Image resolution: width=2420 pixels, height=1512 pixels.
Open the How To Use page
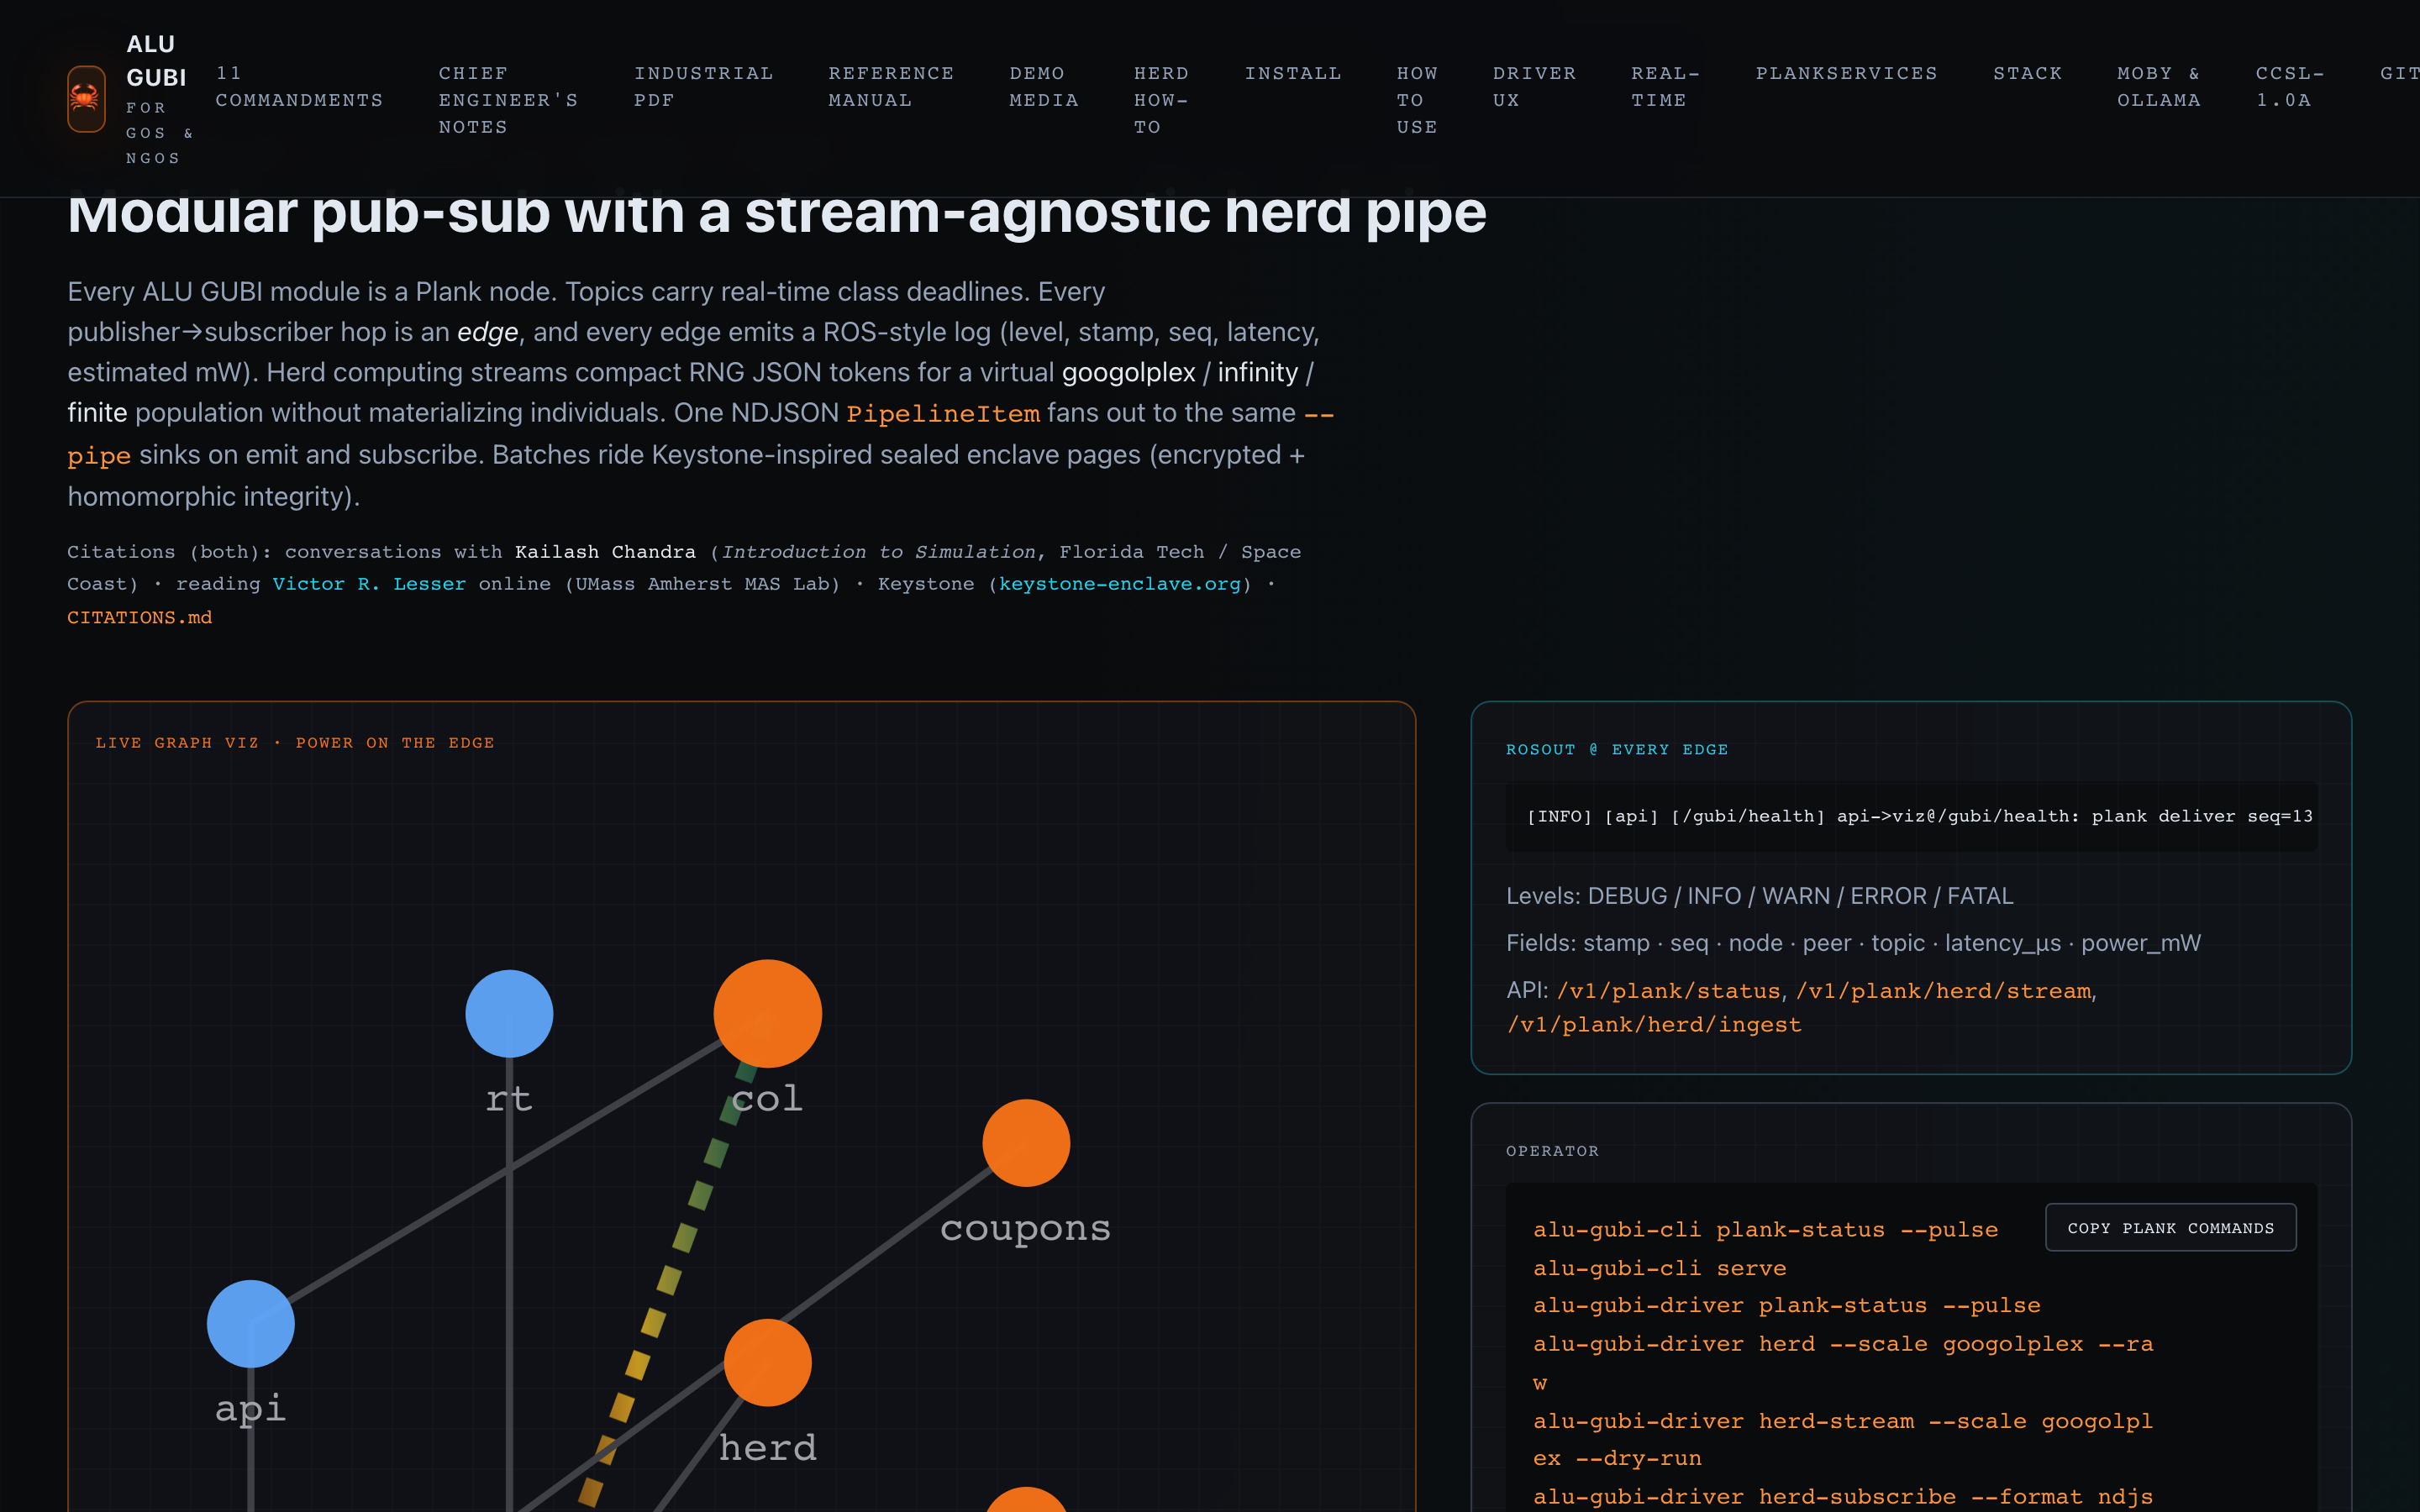(1417, 100)
